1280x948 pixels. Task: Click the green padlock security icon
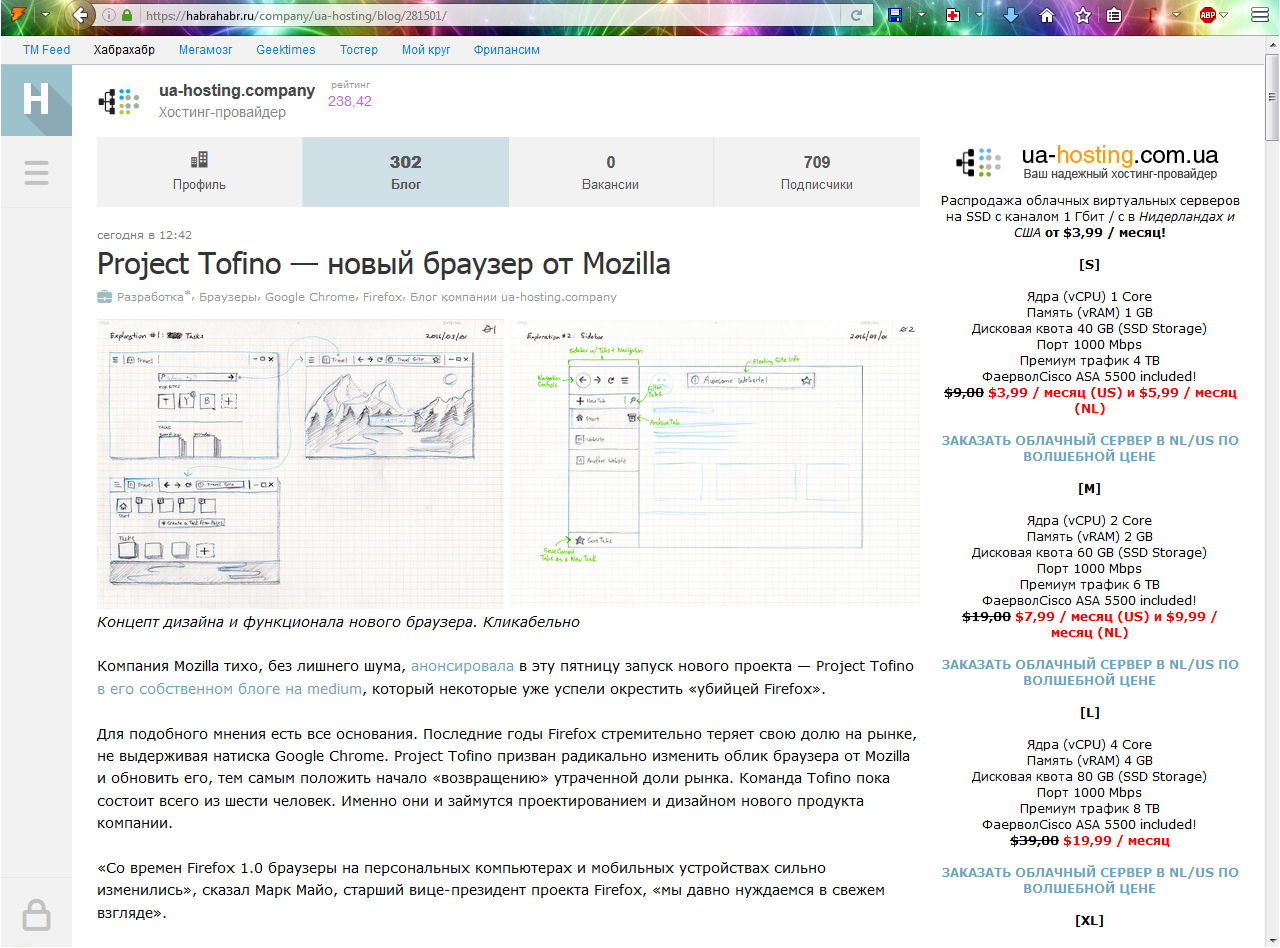126,16
